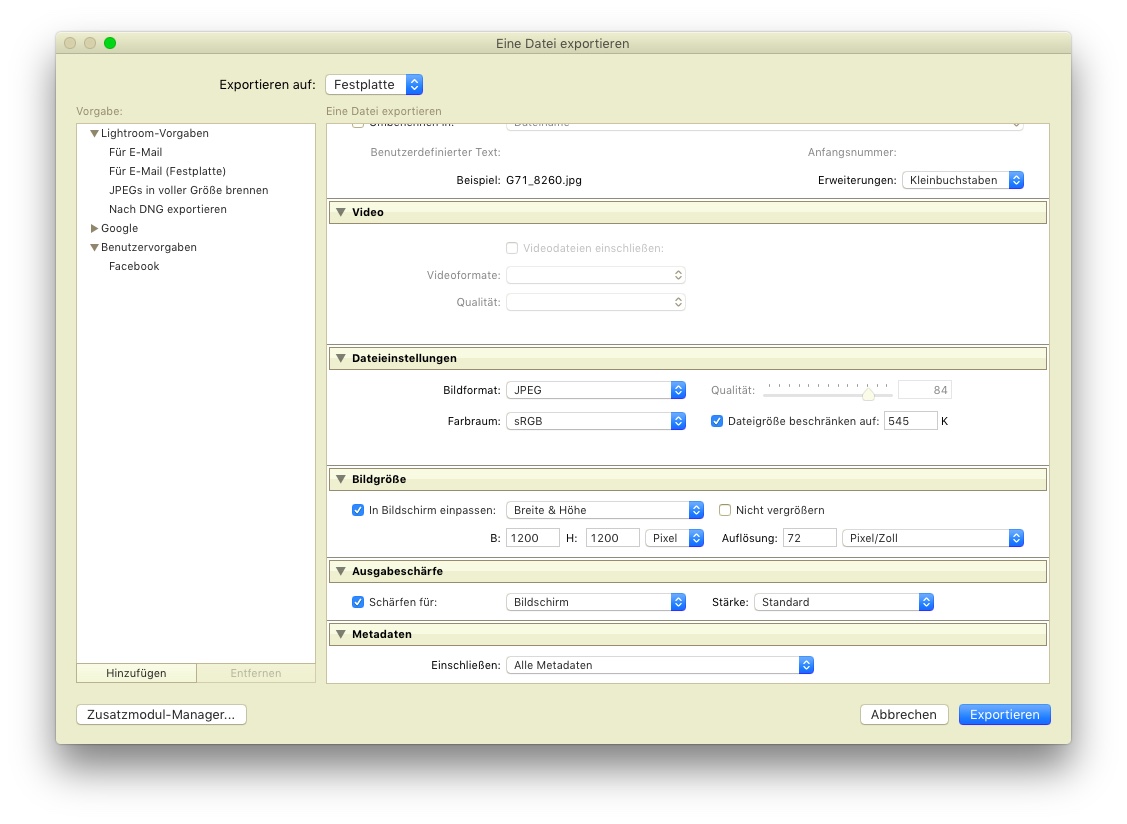Screen dimensions: 1127x824
Task: Click the Qualität value field showing 84
Action: point(925,390)
